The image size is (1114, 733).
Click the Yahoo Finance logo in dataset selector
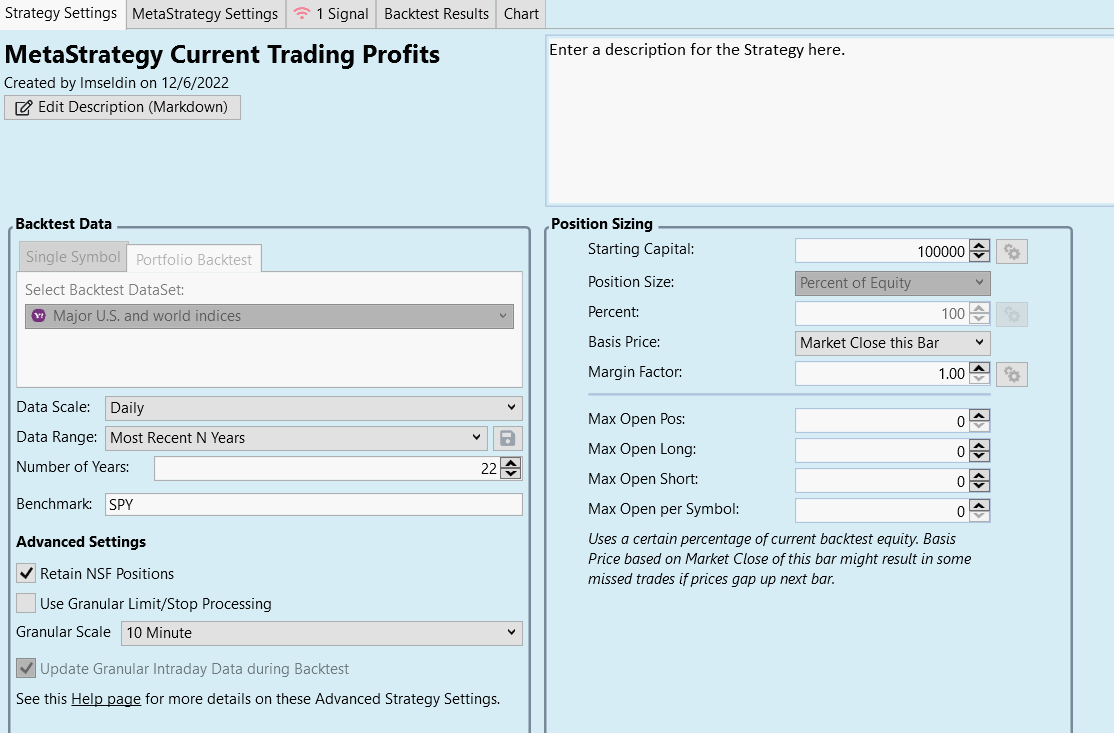pyautogui.click(x=38, y=315)
